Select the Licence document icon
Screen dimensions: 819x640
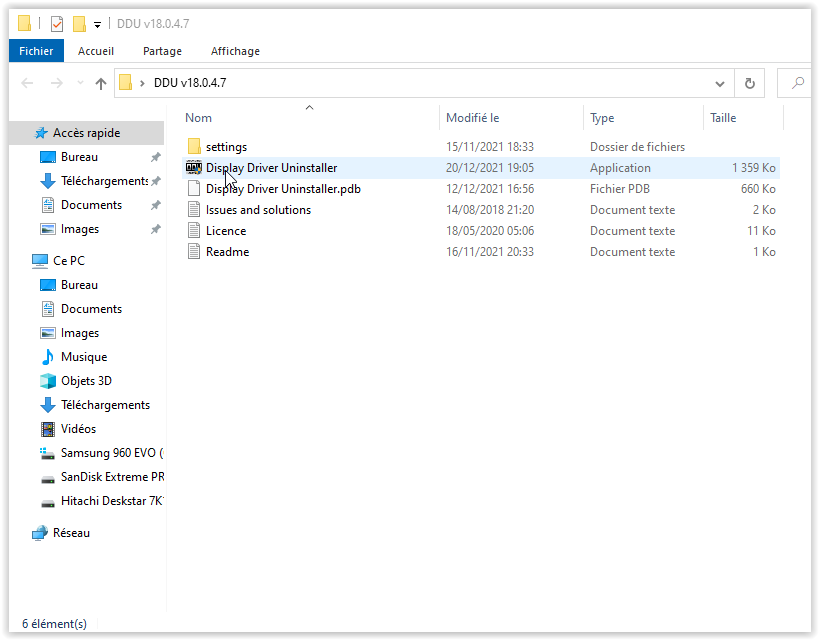(x=194, y=230)
